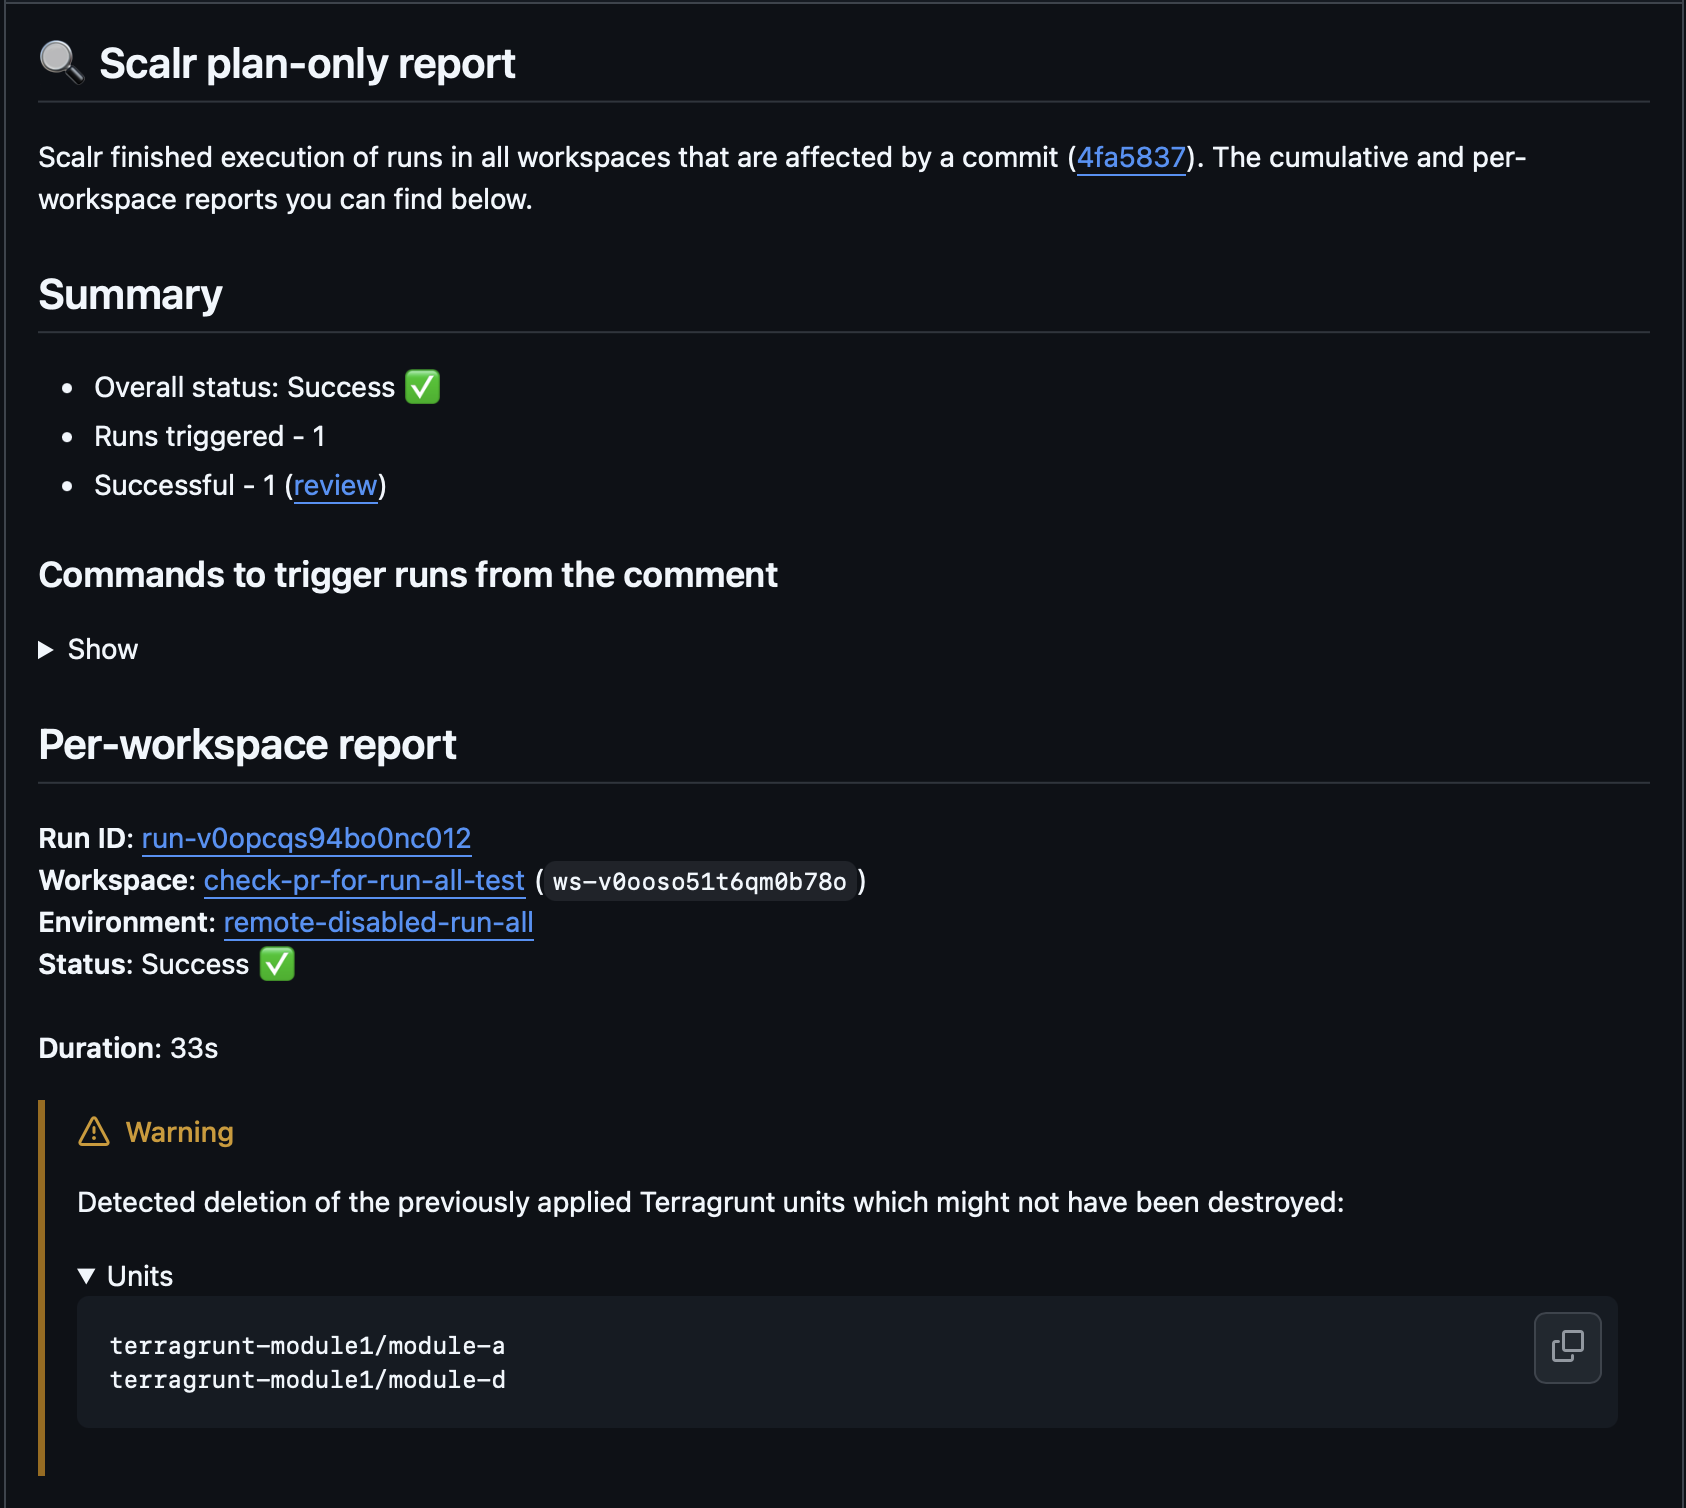
Task: Open the run-v0opcqs94bo0nc012 run link
Action: tap(306, 838)
